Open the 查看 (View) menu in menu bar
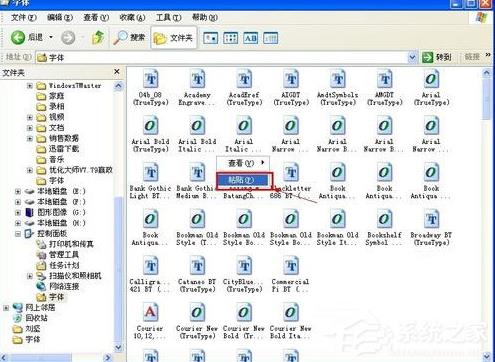 click(96, 17)
